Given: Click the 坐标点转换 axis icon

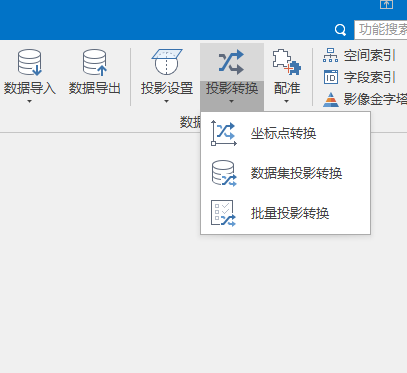Looking at the screenshot, I should pos(224,133).
